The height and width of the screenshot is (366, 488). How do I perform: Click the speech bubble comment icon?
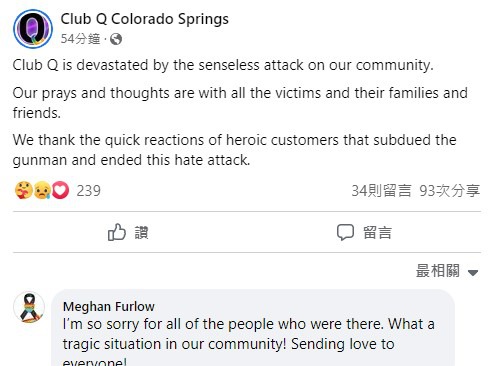[x=345, y=232]
